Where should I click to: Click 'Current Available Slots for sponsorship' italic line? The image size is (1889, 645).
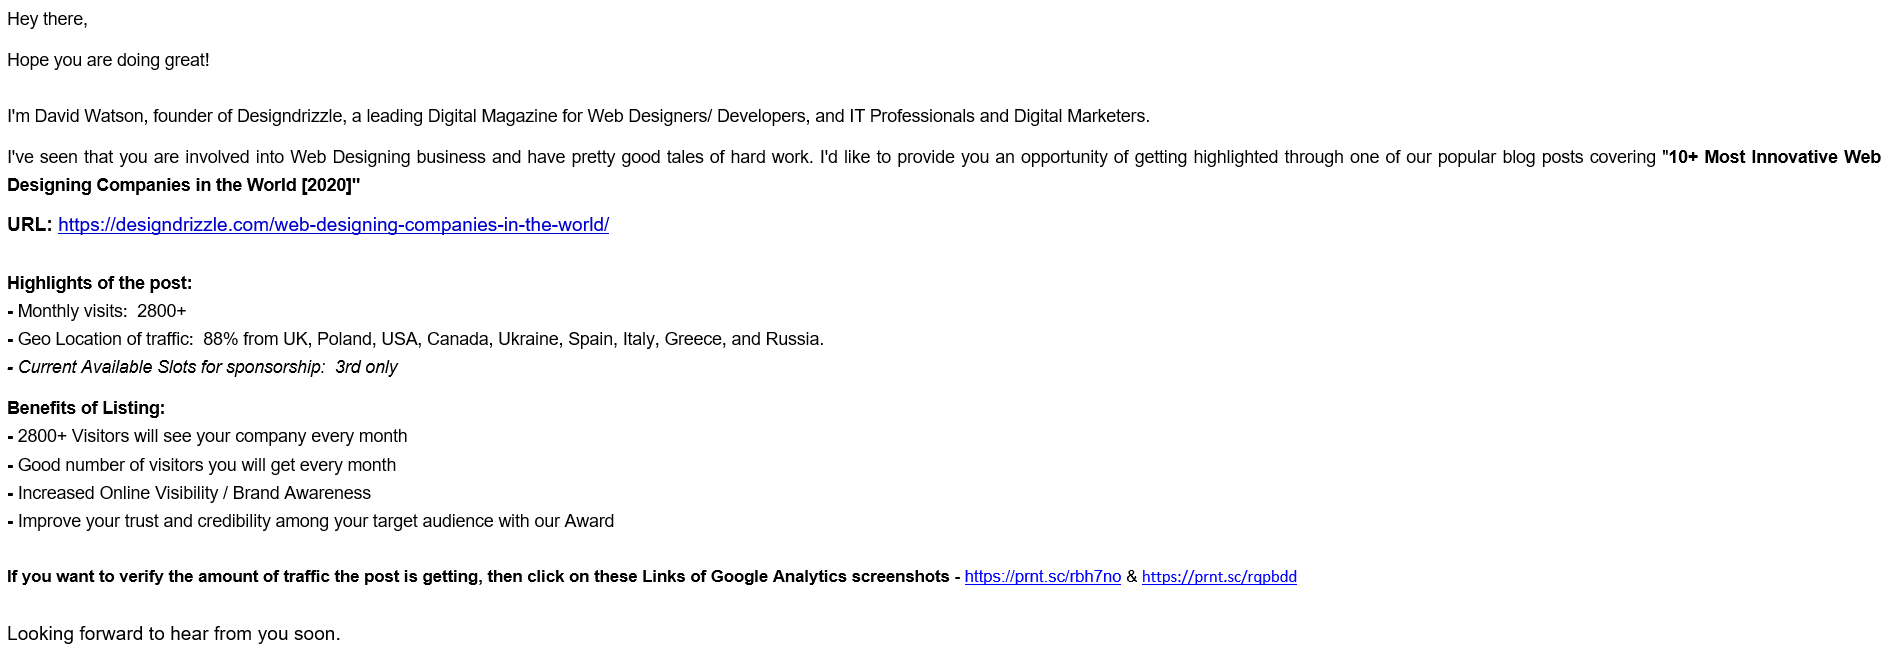tap(202, 367)
